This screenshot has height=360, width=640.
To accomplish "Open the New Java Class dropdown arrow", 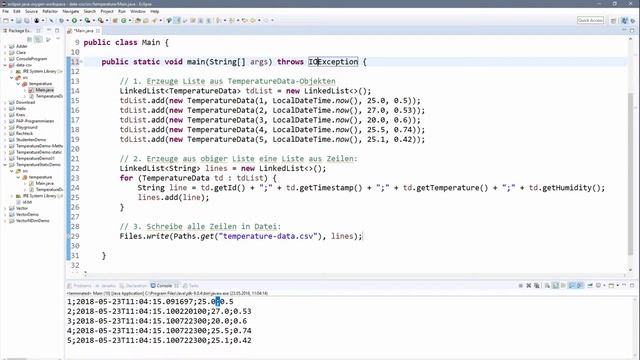I will (x=130, y=20).
